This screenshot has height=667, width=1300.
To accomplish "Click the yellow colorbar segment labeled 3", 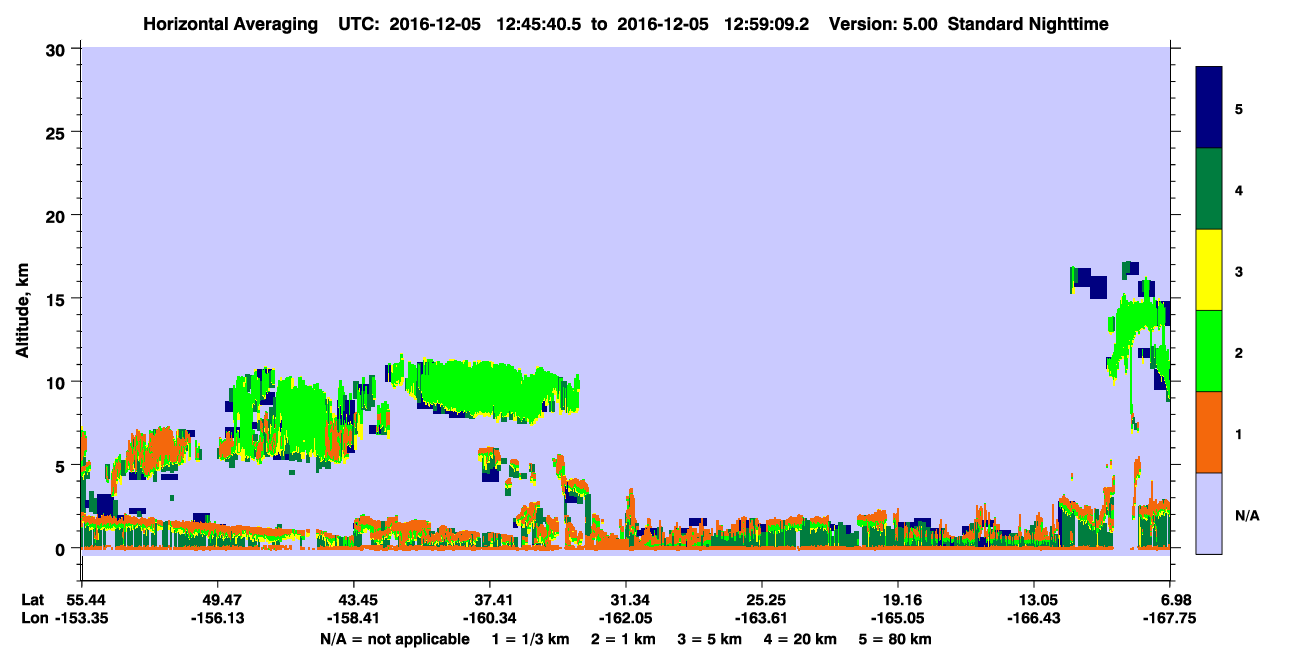I will [x=1209, y=270].
